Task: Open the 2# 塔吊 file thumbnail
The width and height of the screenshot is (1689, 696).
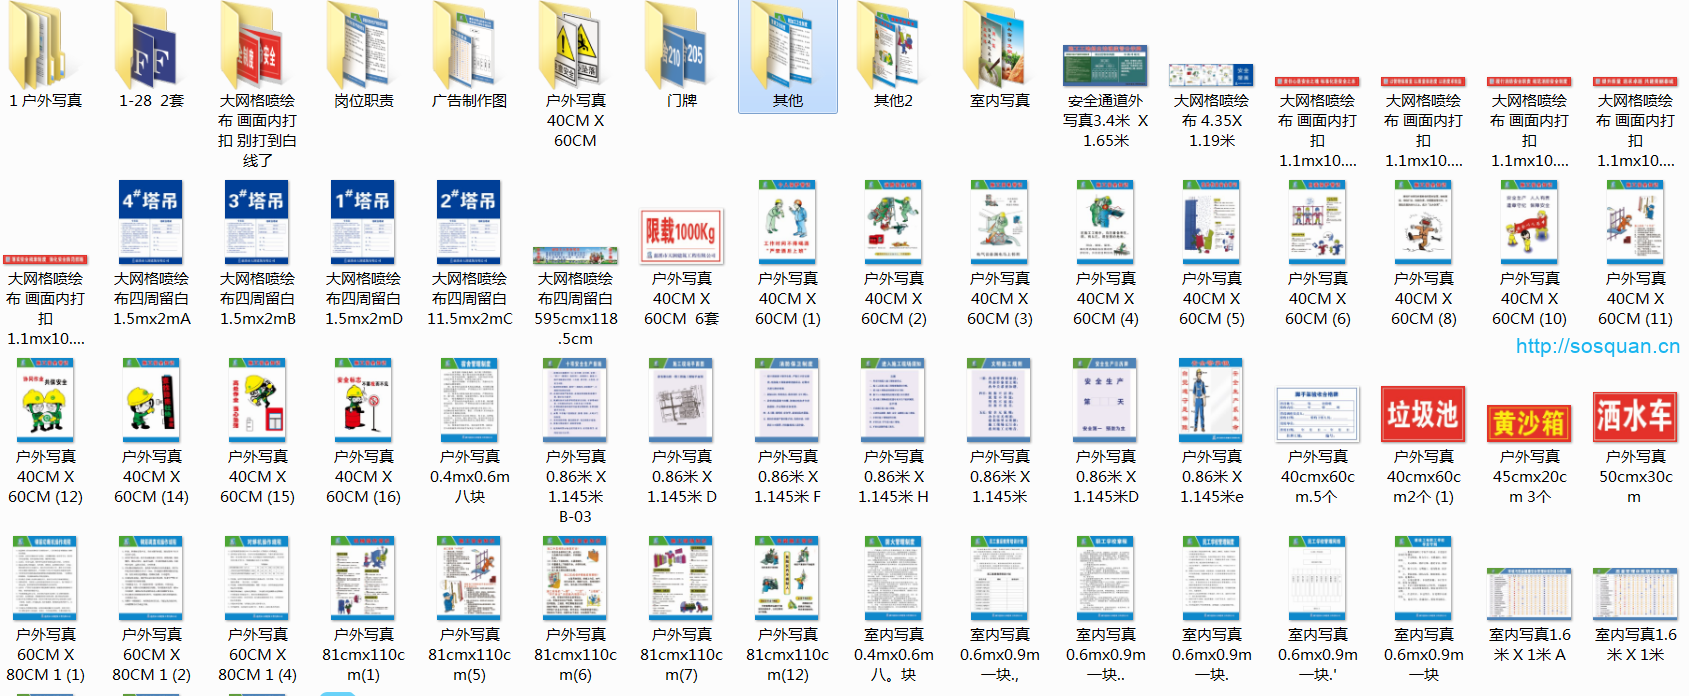Action: (x=469, y=222)
